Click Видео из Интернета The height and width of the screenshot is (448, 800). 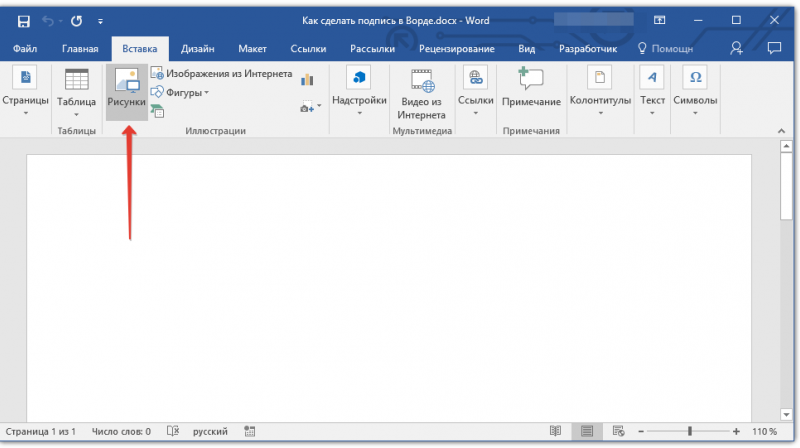pyautogui.click(x=421, y=94)
